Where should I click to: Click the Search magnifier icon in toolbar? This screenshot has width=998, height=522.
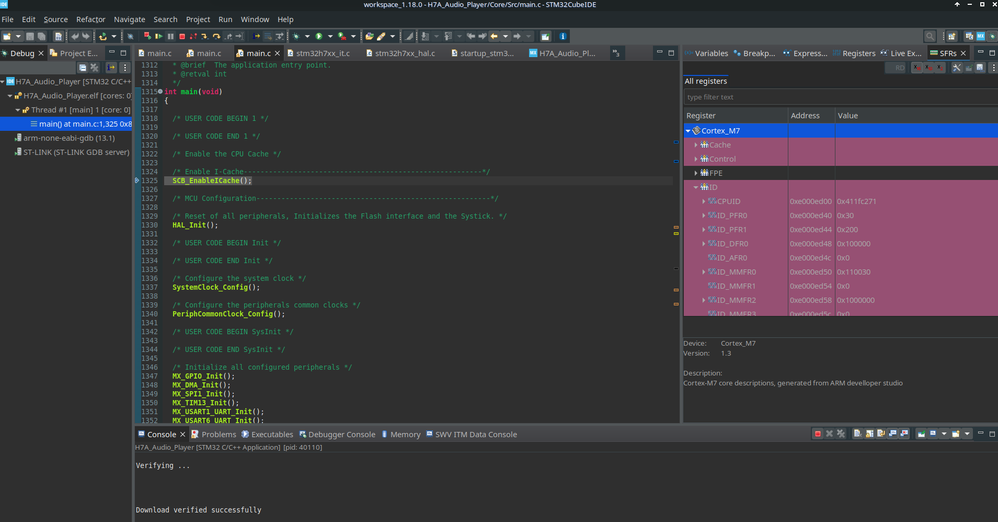click(x=930, y=36)
